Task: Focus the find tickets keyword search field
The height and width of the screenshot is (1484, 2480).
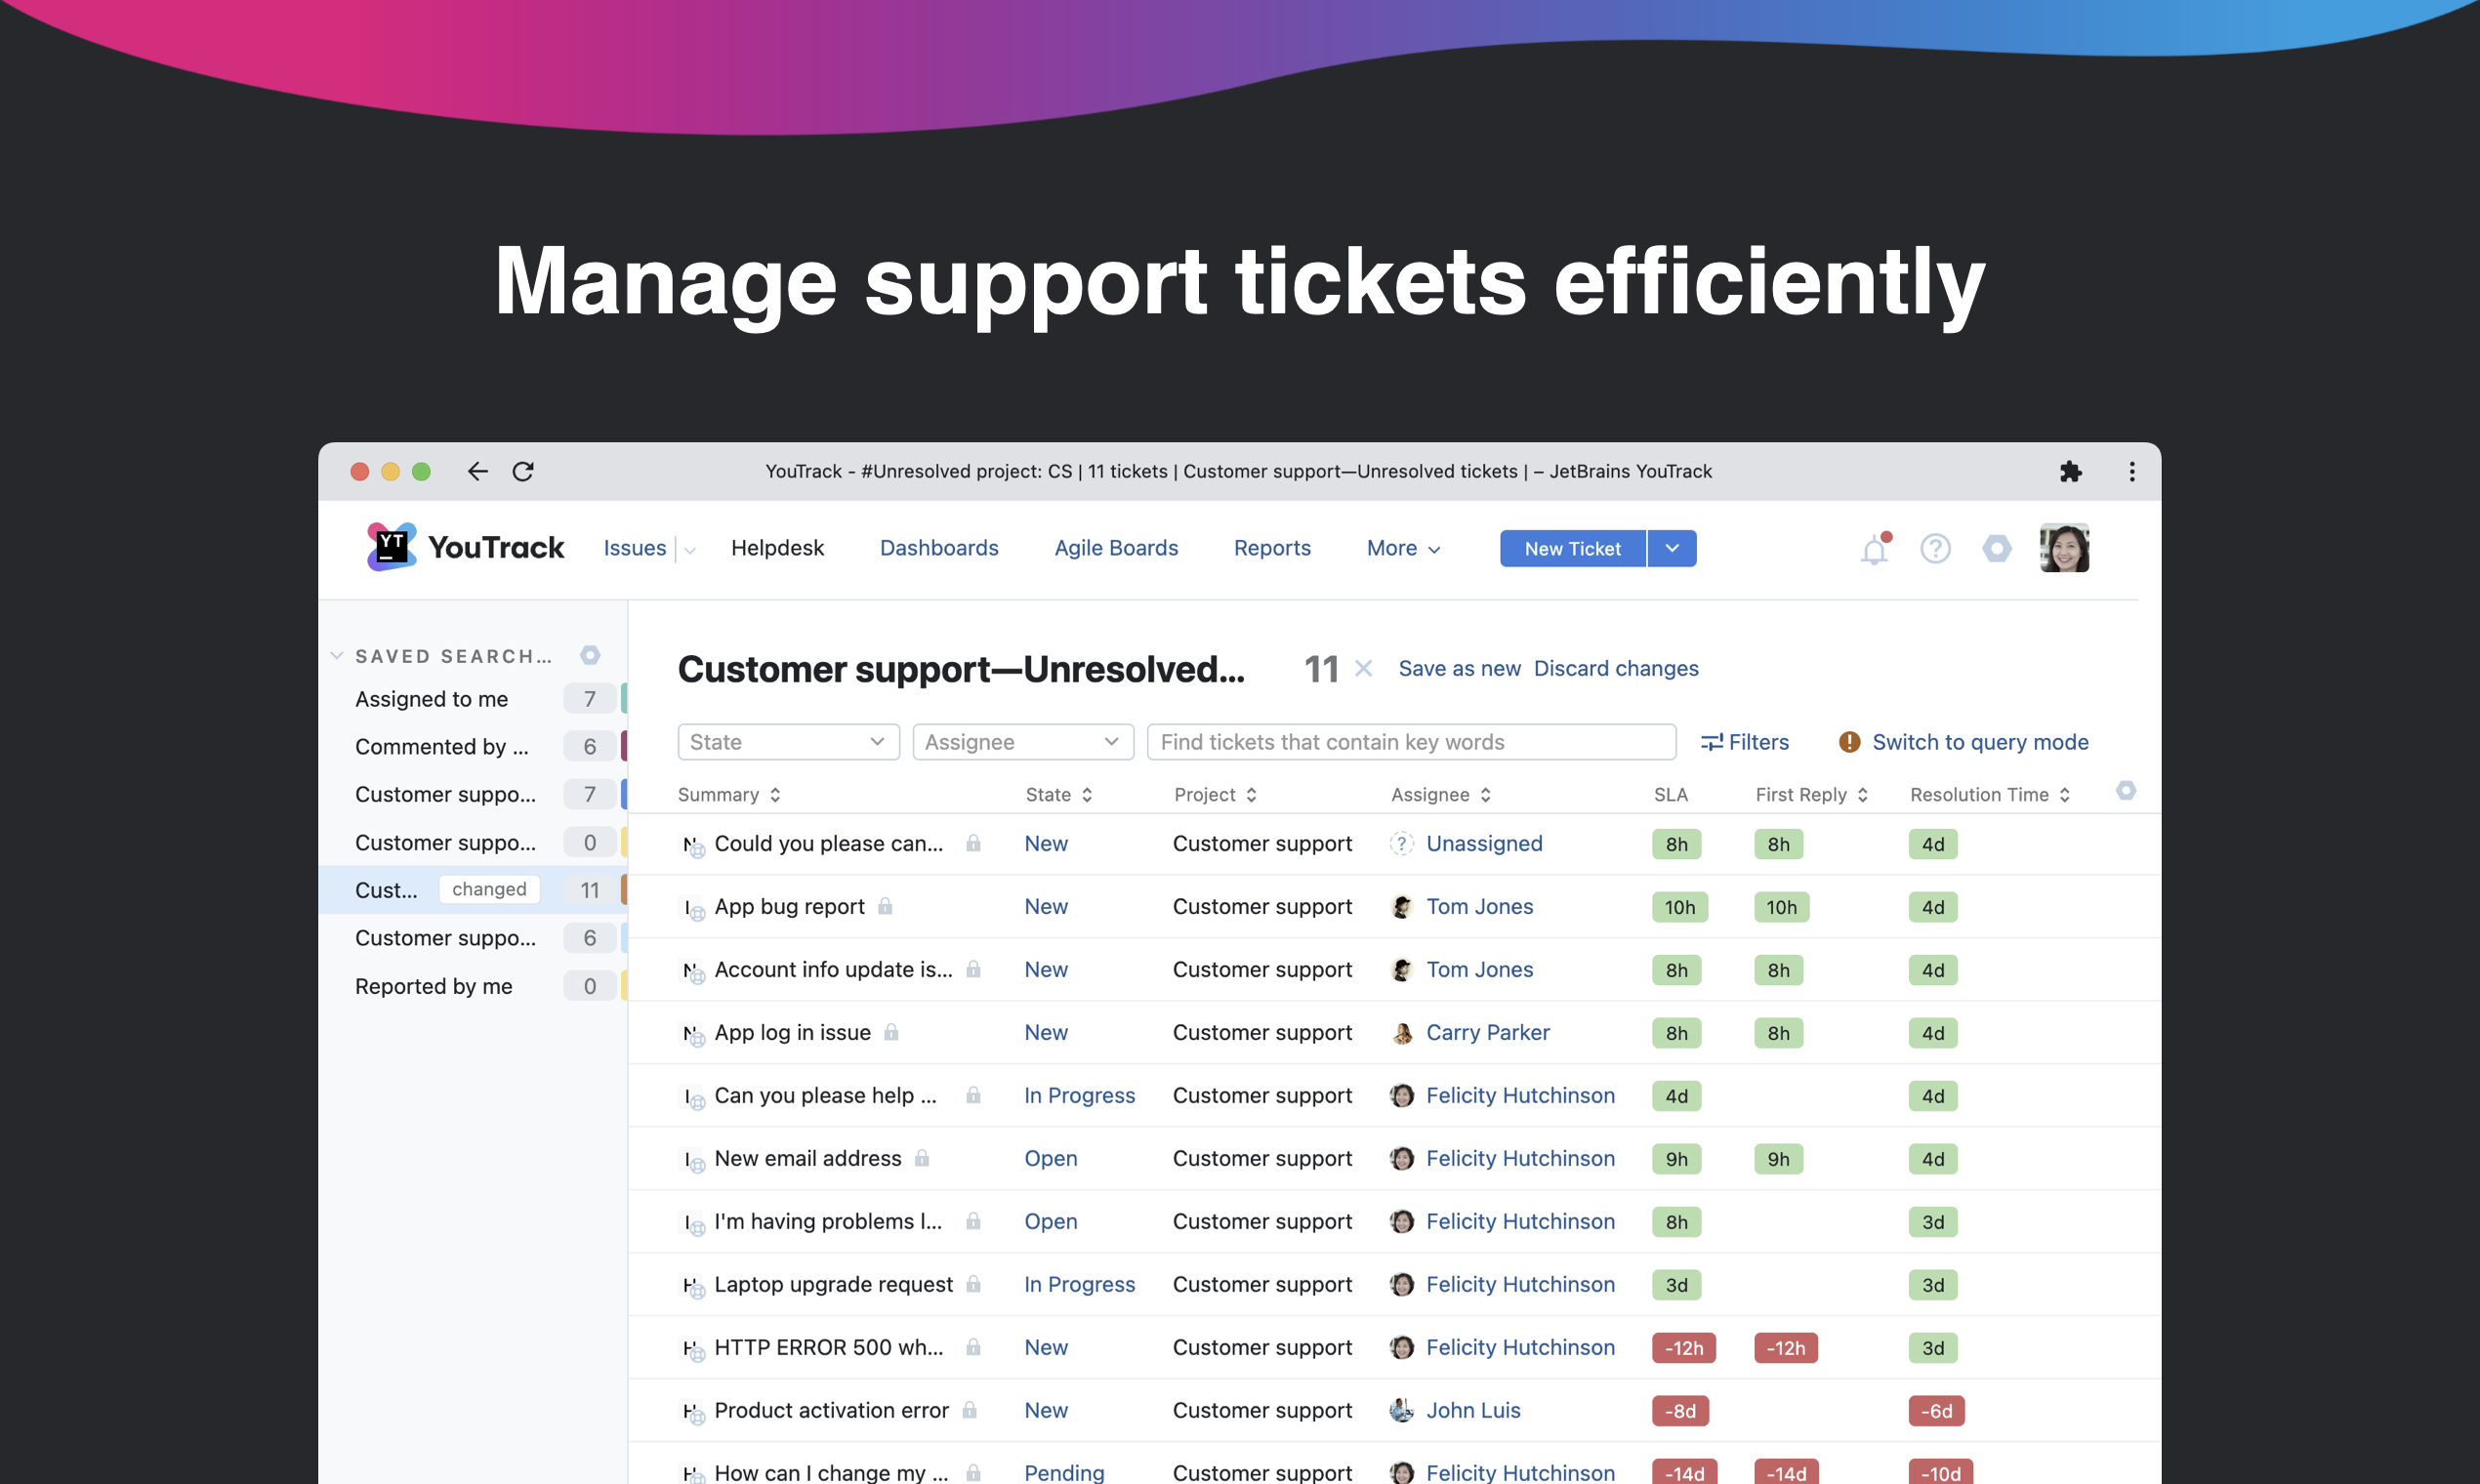Action: coord(1411,742)
